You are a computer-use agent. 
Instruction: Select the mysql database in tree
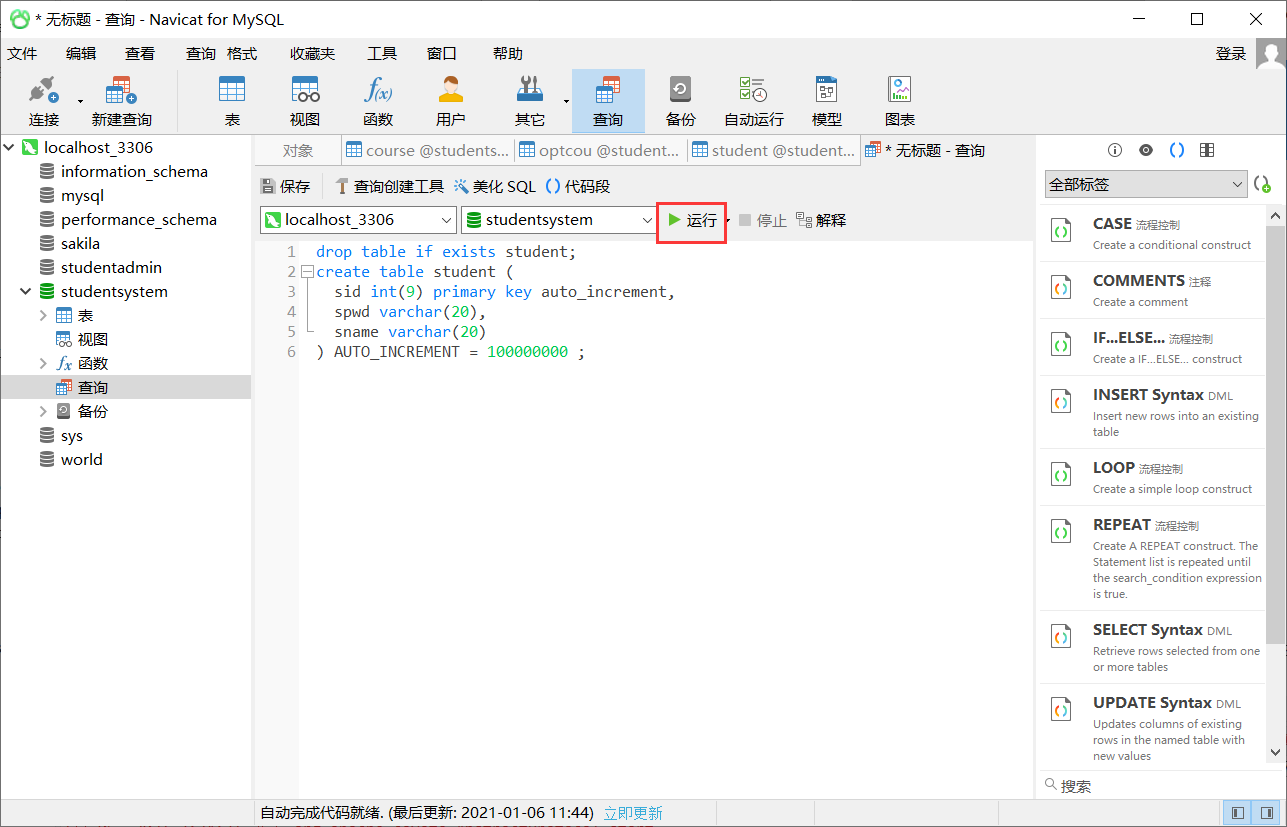(82, 196)
